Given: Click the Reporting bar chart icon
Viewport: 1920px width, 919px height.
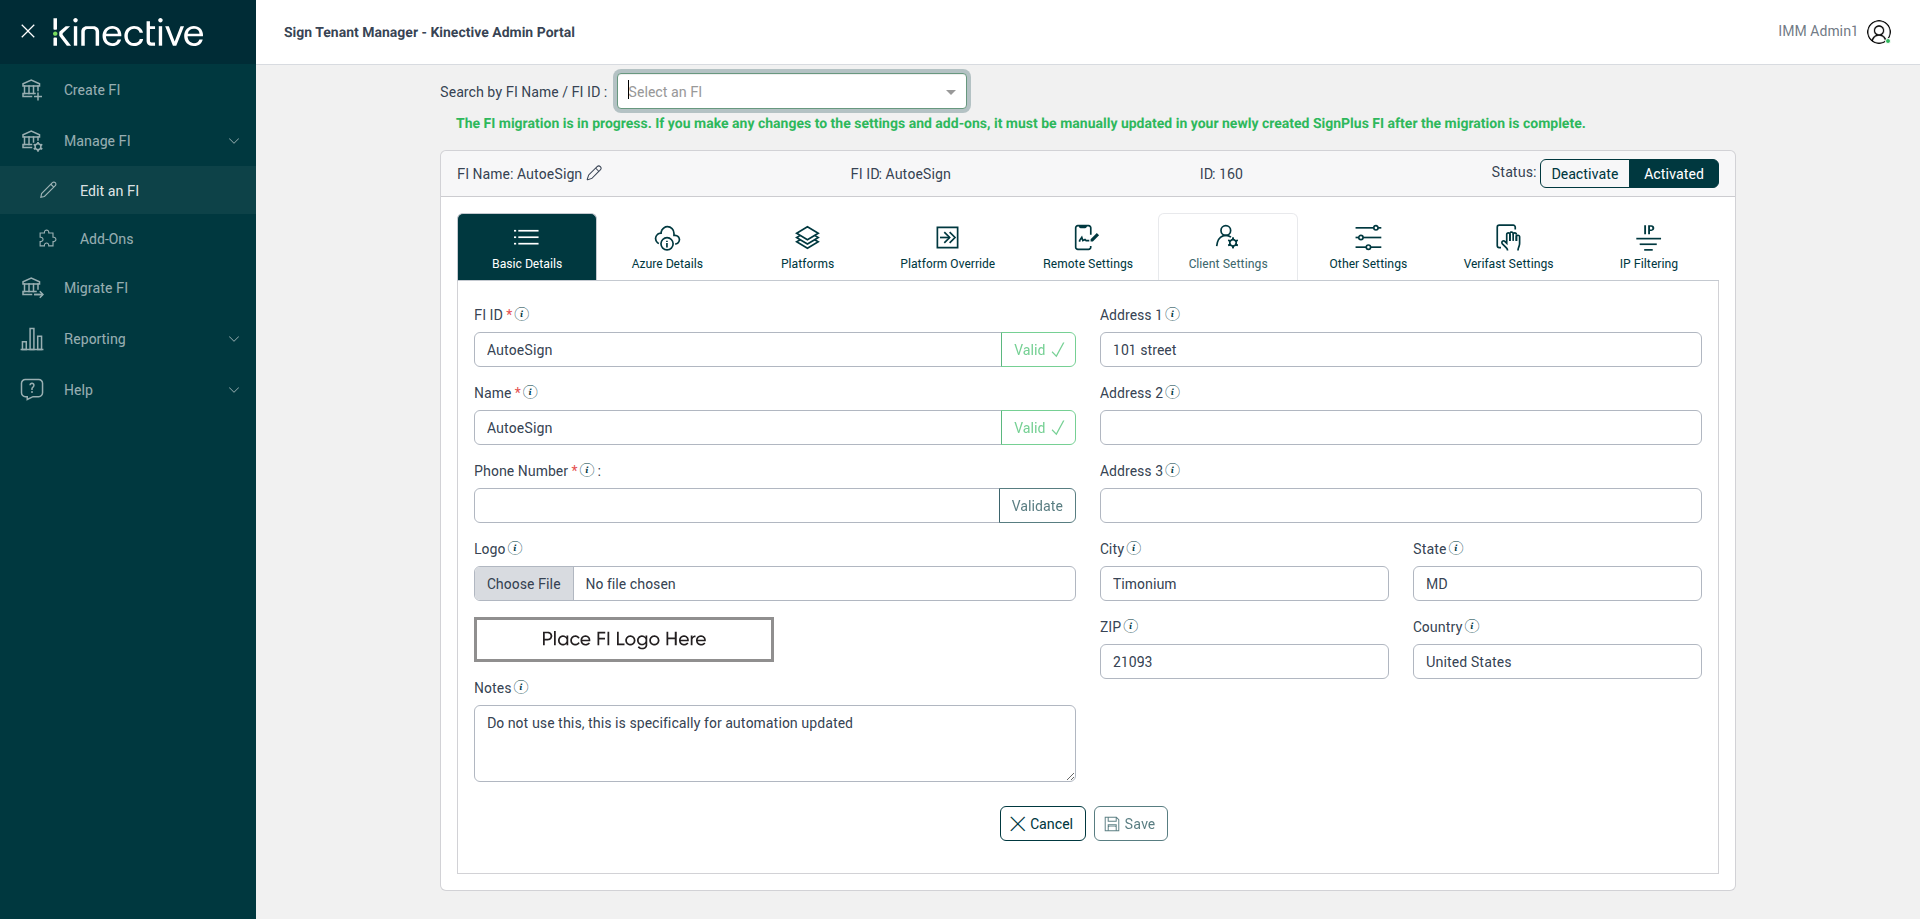Looking at the screenshot, I should tap(32, 339).
